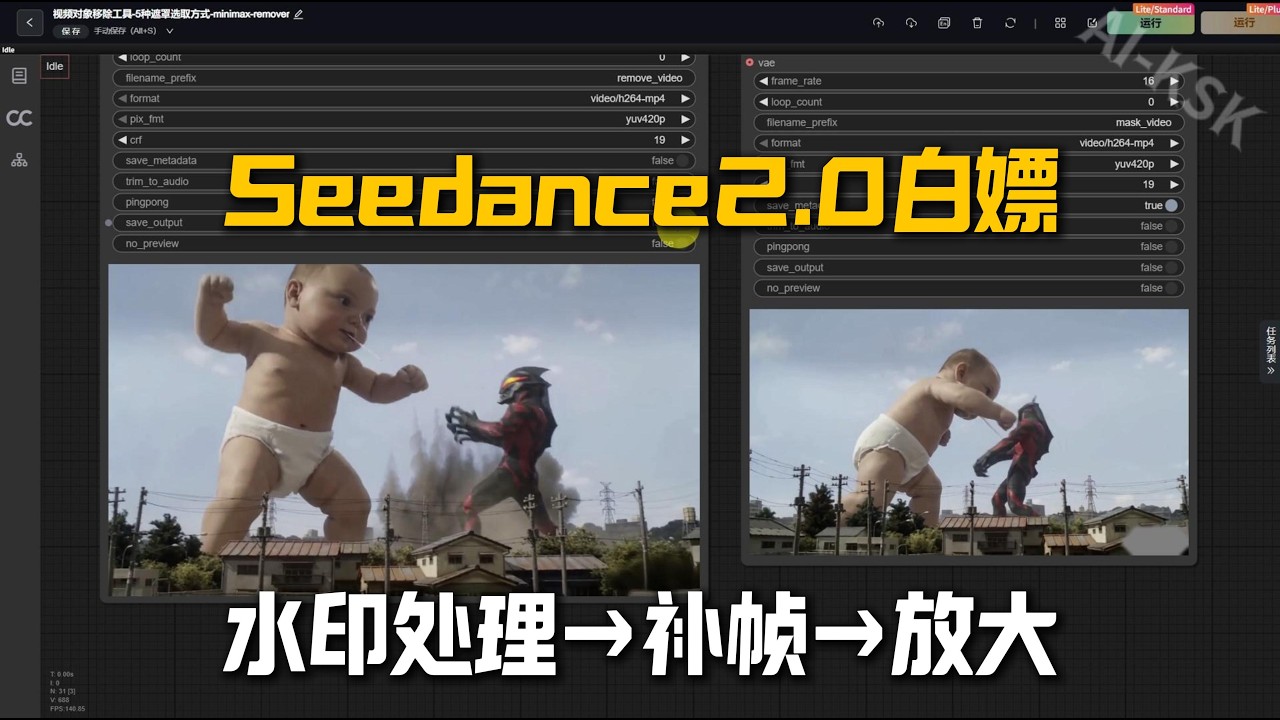Go back with the top-left arrow button
The height and width of the screenshot is (720, 1280).
[30, 21]
